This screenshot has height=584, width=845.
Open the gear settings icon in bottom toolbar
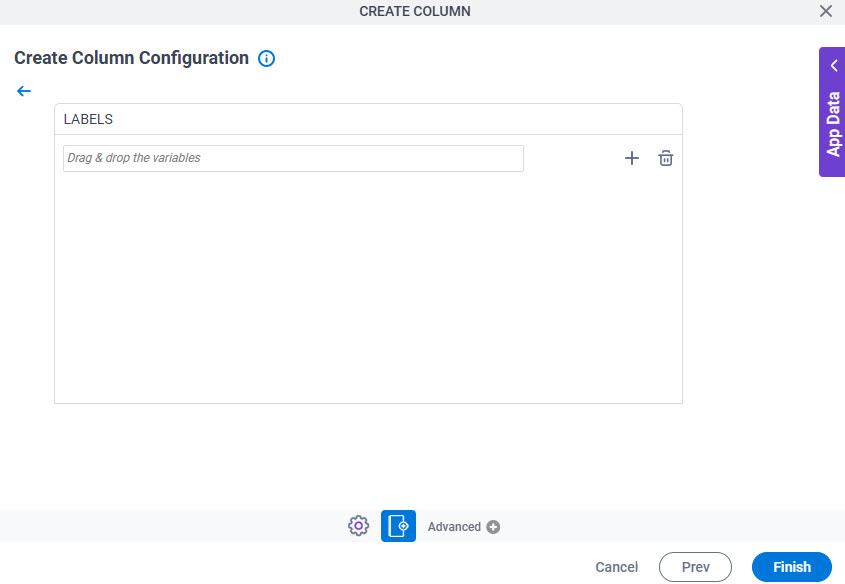click(358, 526)
